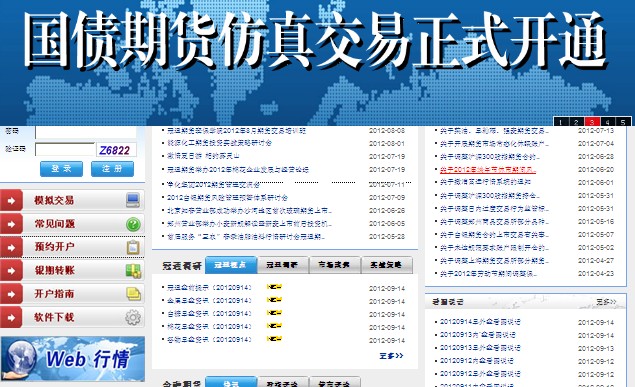Open the news item dated 2012-05-28
Screen dimensions: 635x387
(x=246, y=236)
